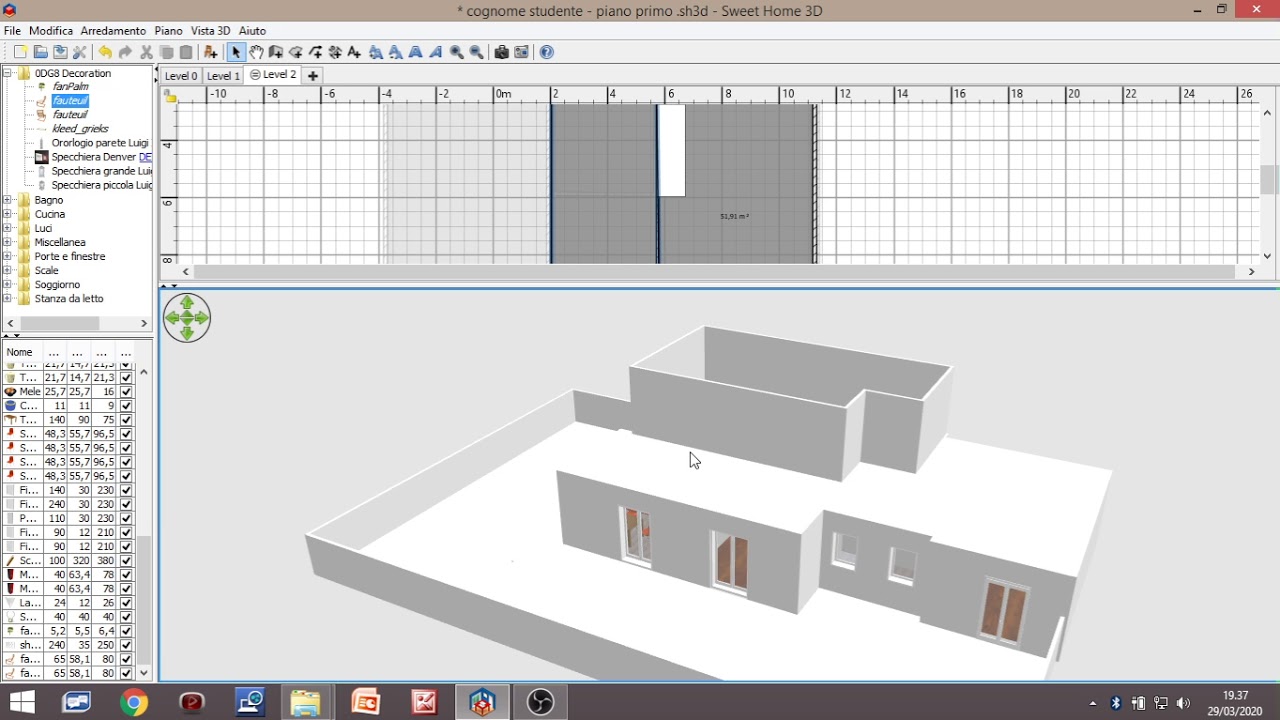
Task: Toggle visibility checkbox for 240 35 250 row
Action: pos(126,645)
